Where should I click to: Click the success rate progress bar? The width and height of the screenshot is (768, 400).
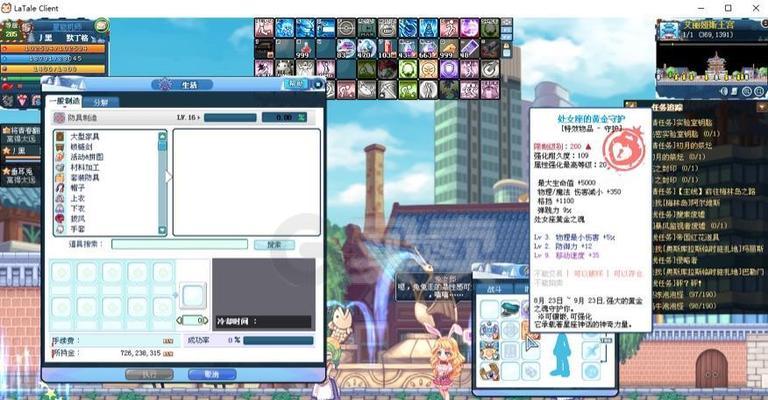coord(278,340)
